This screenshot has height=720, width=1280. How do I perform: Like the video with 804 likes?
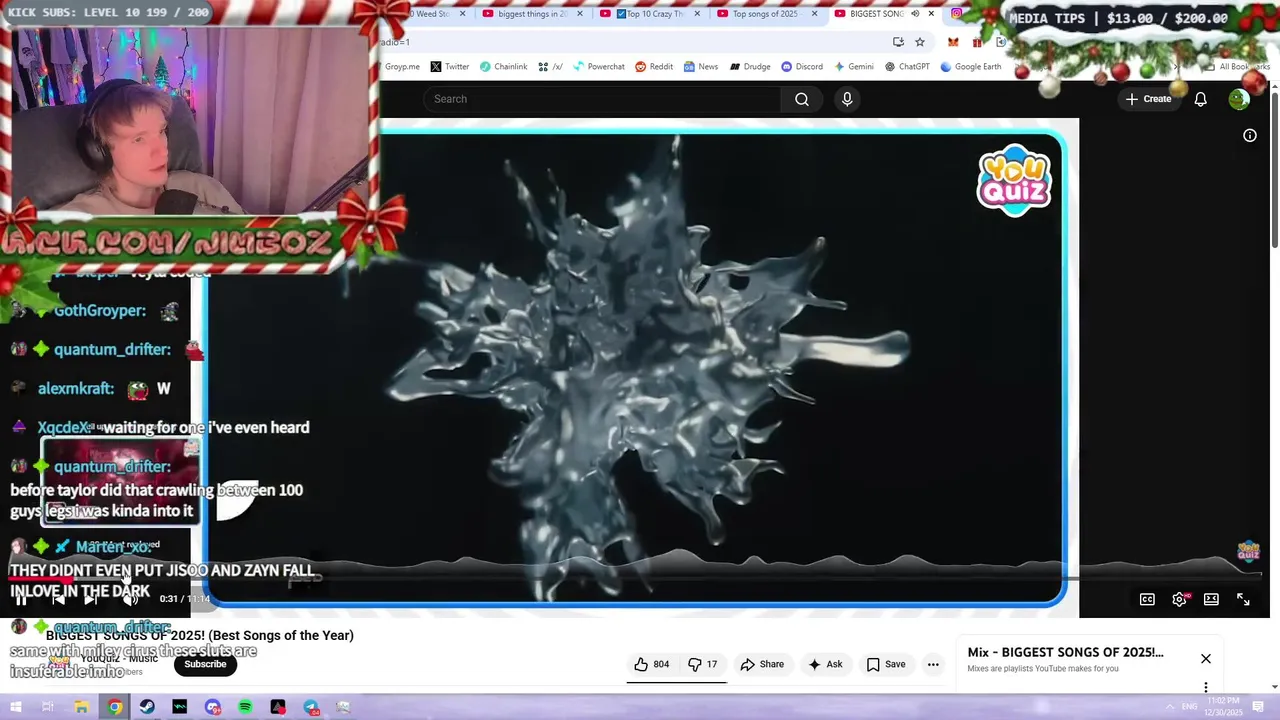pyautogui.click(x=652, y=664)
